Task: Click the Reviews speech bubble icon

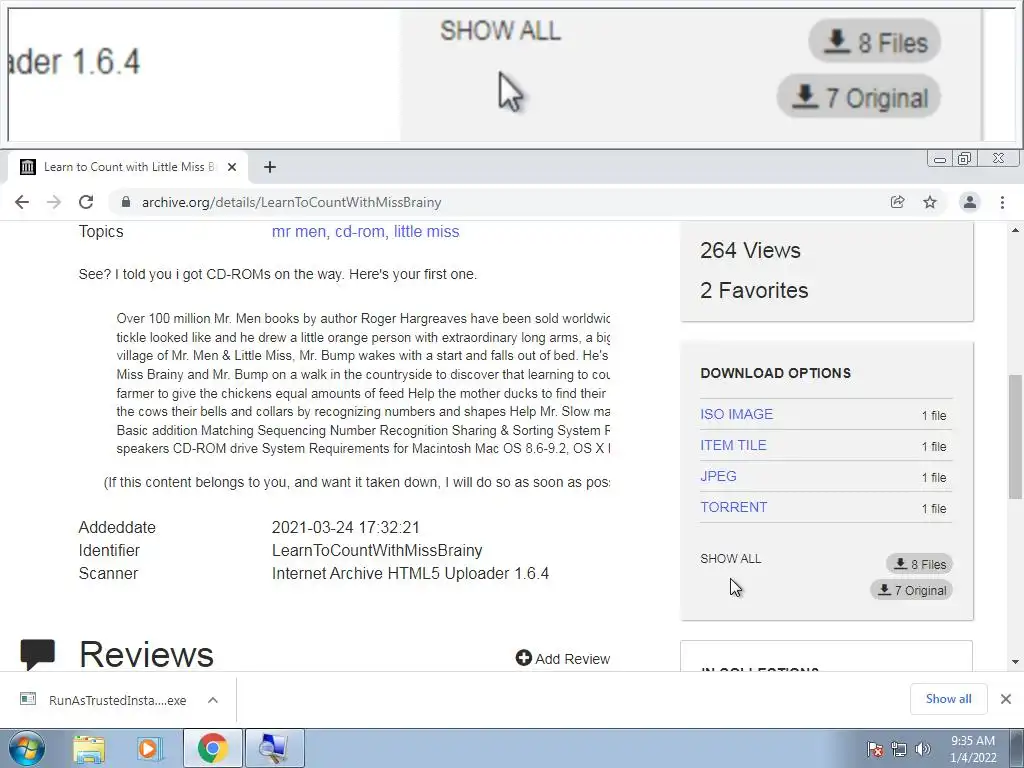Action: coord(37,654)
